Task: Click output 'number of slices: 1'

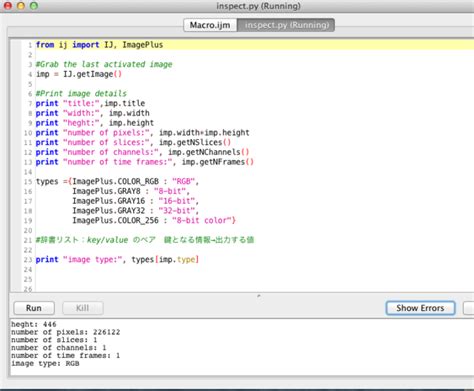Action: (54, 340)
